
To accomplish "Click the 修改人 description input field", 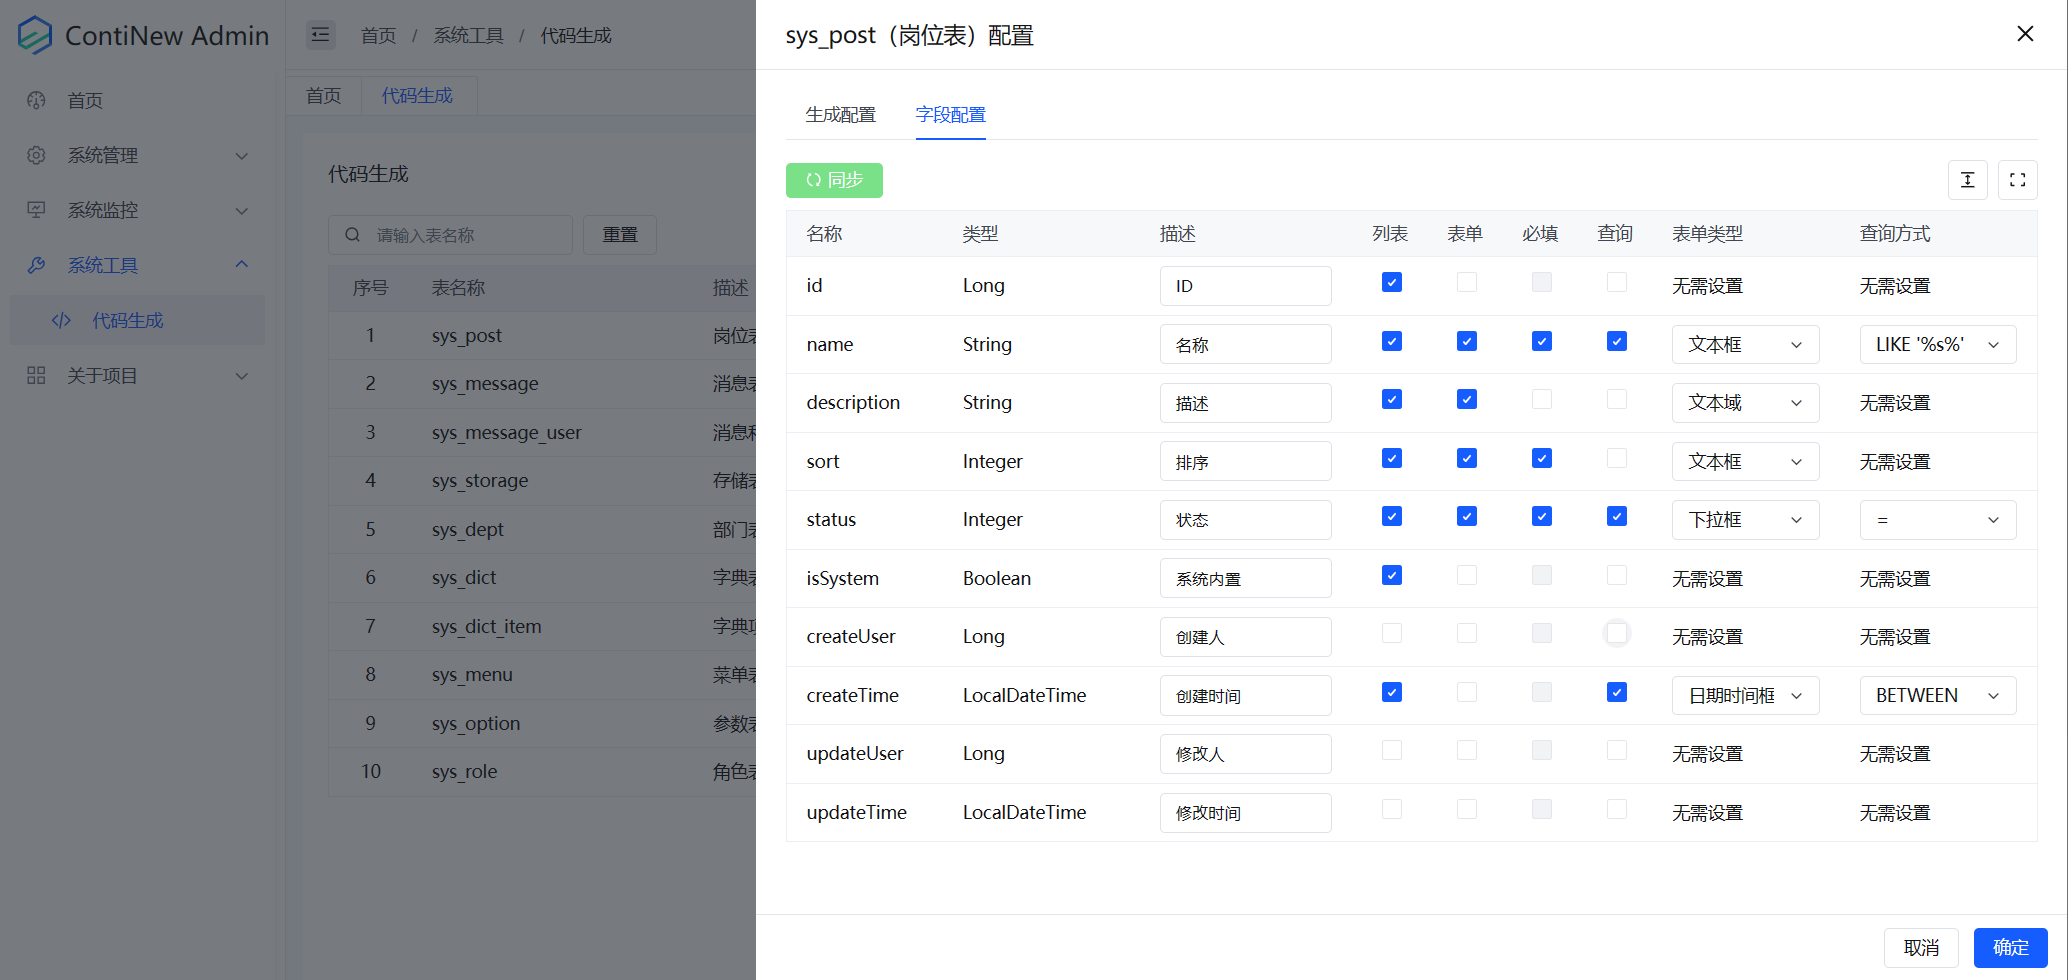I will (x=1245, y=754).
